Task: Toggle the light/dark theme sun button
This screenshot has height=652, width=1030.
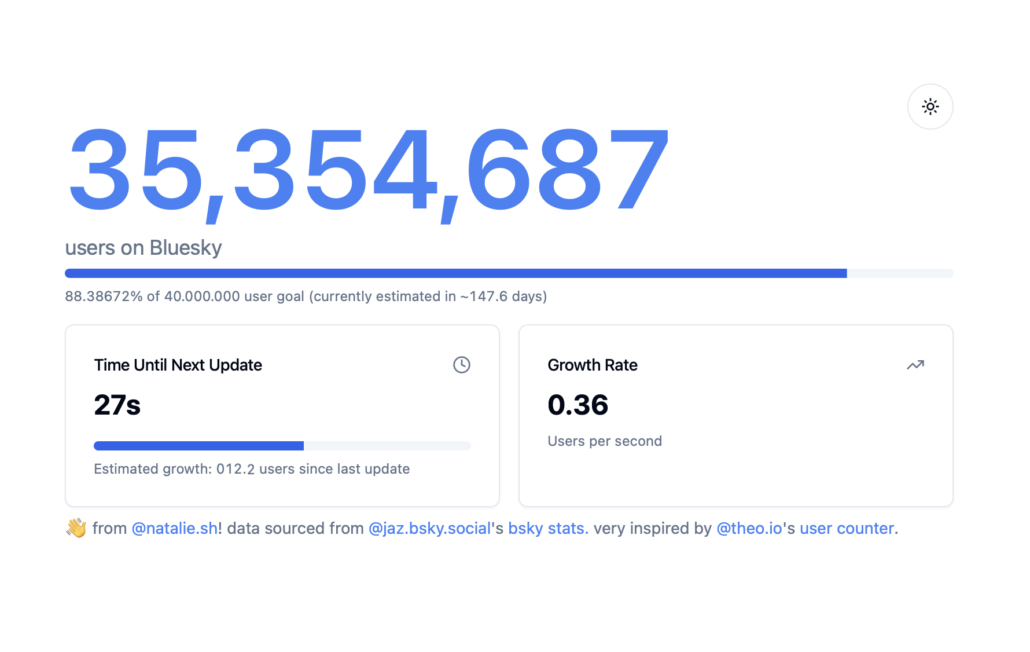Action: 929,106
